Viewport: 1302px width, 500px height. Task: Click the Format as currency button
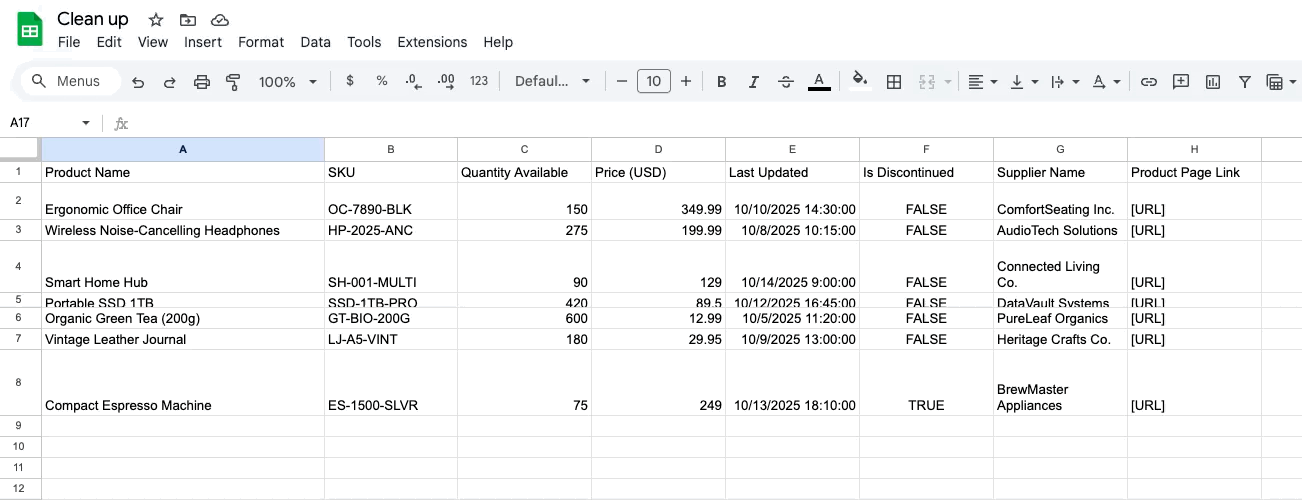(349, 82)
